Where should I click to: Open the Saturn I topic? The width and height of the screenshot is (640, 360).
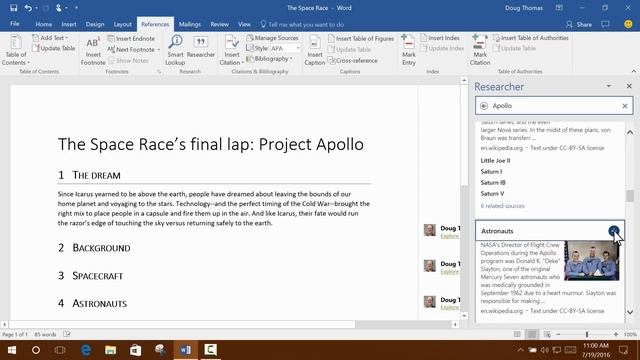[x=491, y=171]
